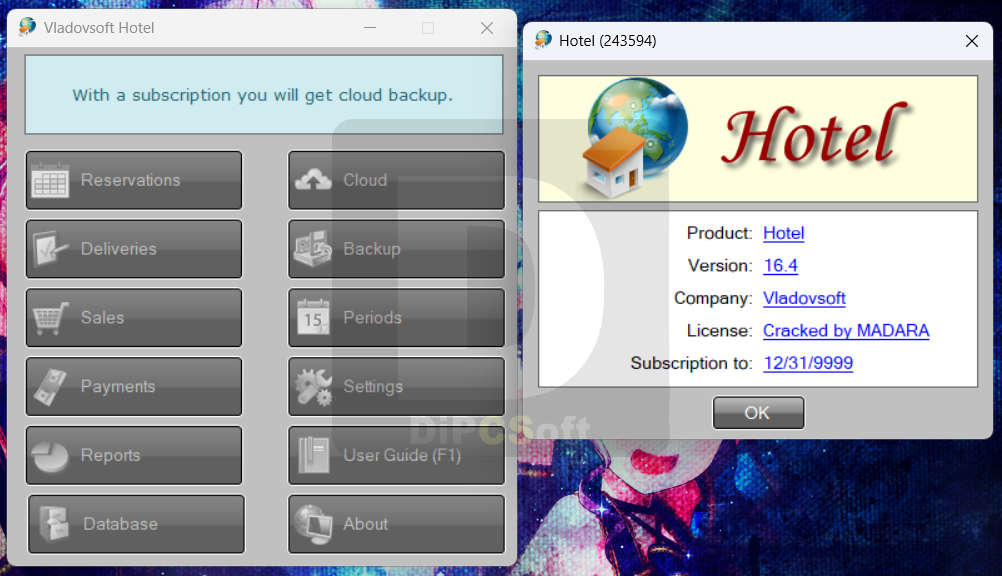Close the Vladovsoft Hotel window
This screenshot has width=1002, height=576.
pyautogui.click(x=487, y=27)
